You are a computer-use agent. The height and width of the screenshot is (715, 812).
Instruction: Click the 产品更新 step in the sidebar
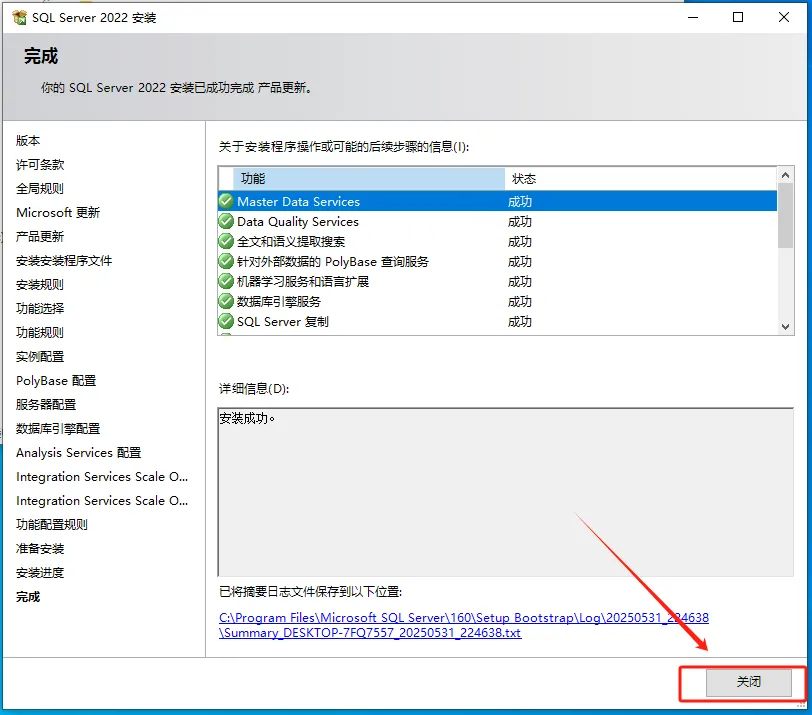click(x=40, y=237)
